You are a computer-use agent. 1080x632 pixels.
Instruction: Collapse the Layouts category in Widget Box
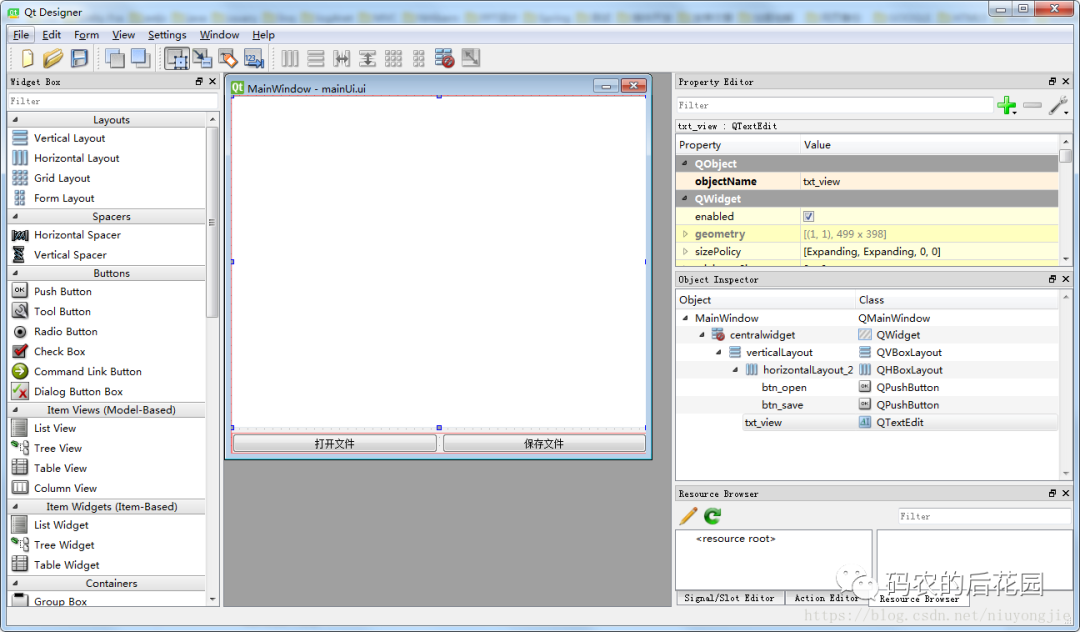pos(15,120)
